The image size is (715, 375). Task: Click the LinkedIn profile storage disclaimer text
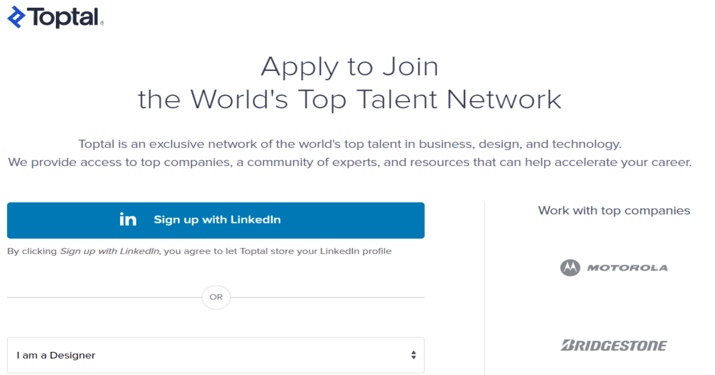coord(199,251)
